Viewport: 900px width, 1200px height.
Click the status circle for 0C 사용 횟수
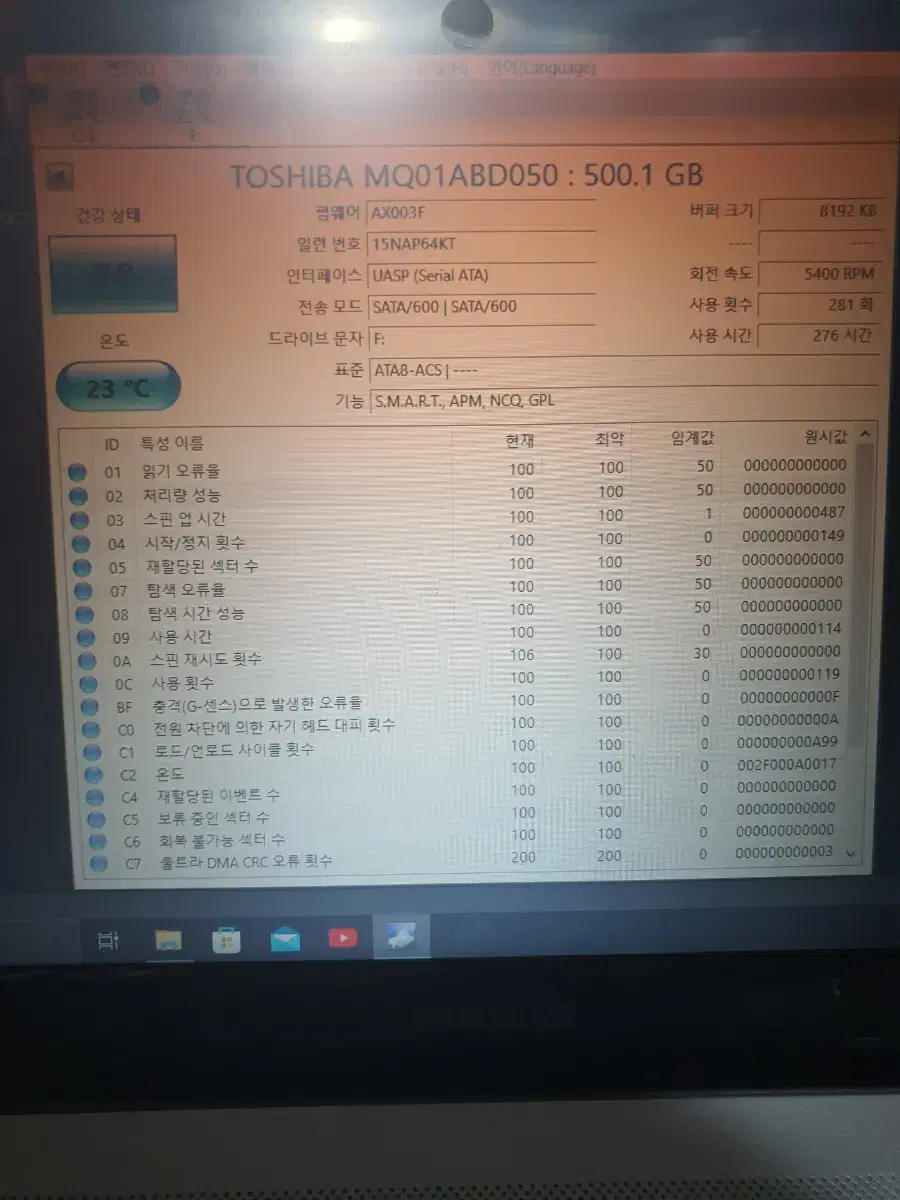tap(88, 684)
